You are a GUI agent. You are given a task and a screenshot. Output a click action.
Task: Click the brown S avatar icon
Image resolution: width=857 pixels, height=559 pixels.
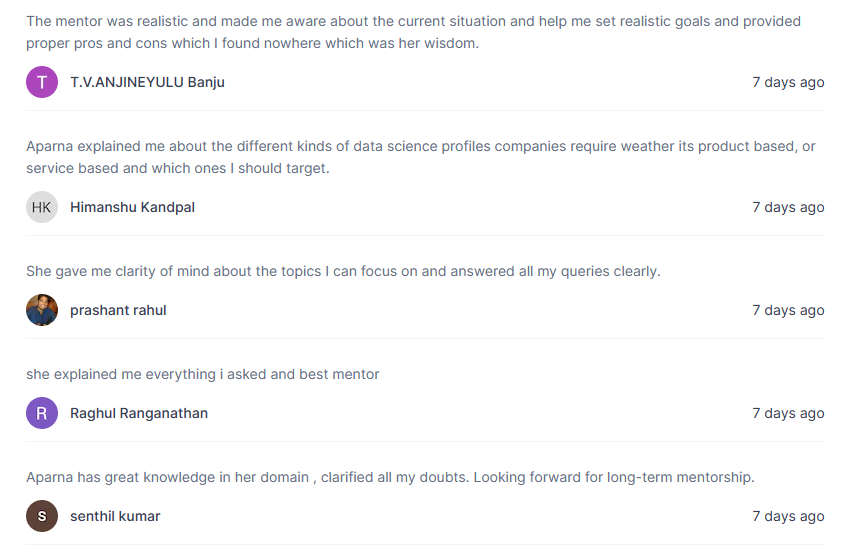tap(42, 516)
